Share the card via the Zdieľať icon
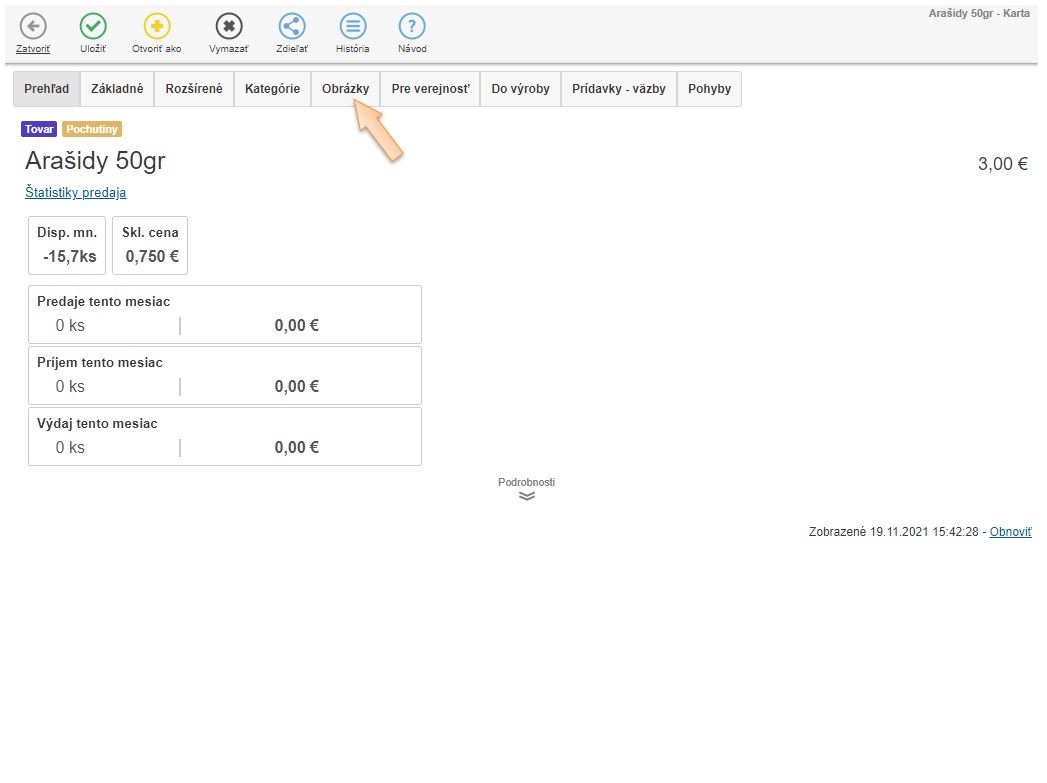The width and height of the screenshot is (1047, 783). point(292,27)
